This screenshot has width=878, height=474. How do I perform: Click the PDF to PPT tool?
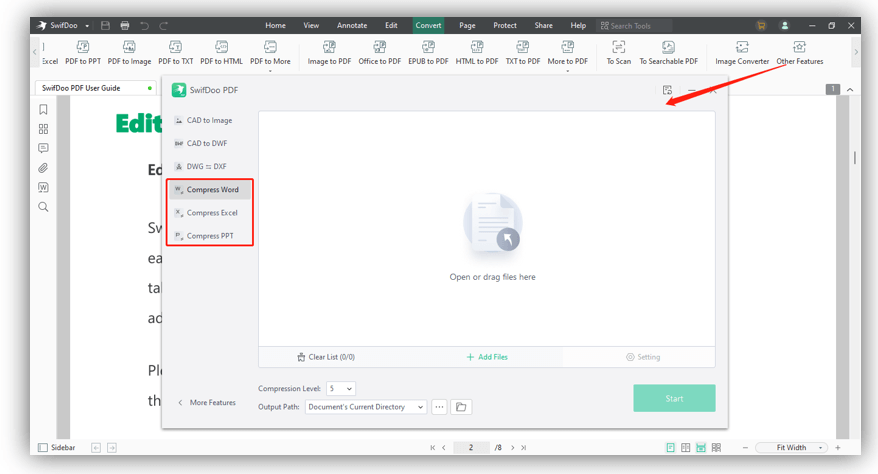tap(83, 53)
